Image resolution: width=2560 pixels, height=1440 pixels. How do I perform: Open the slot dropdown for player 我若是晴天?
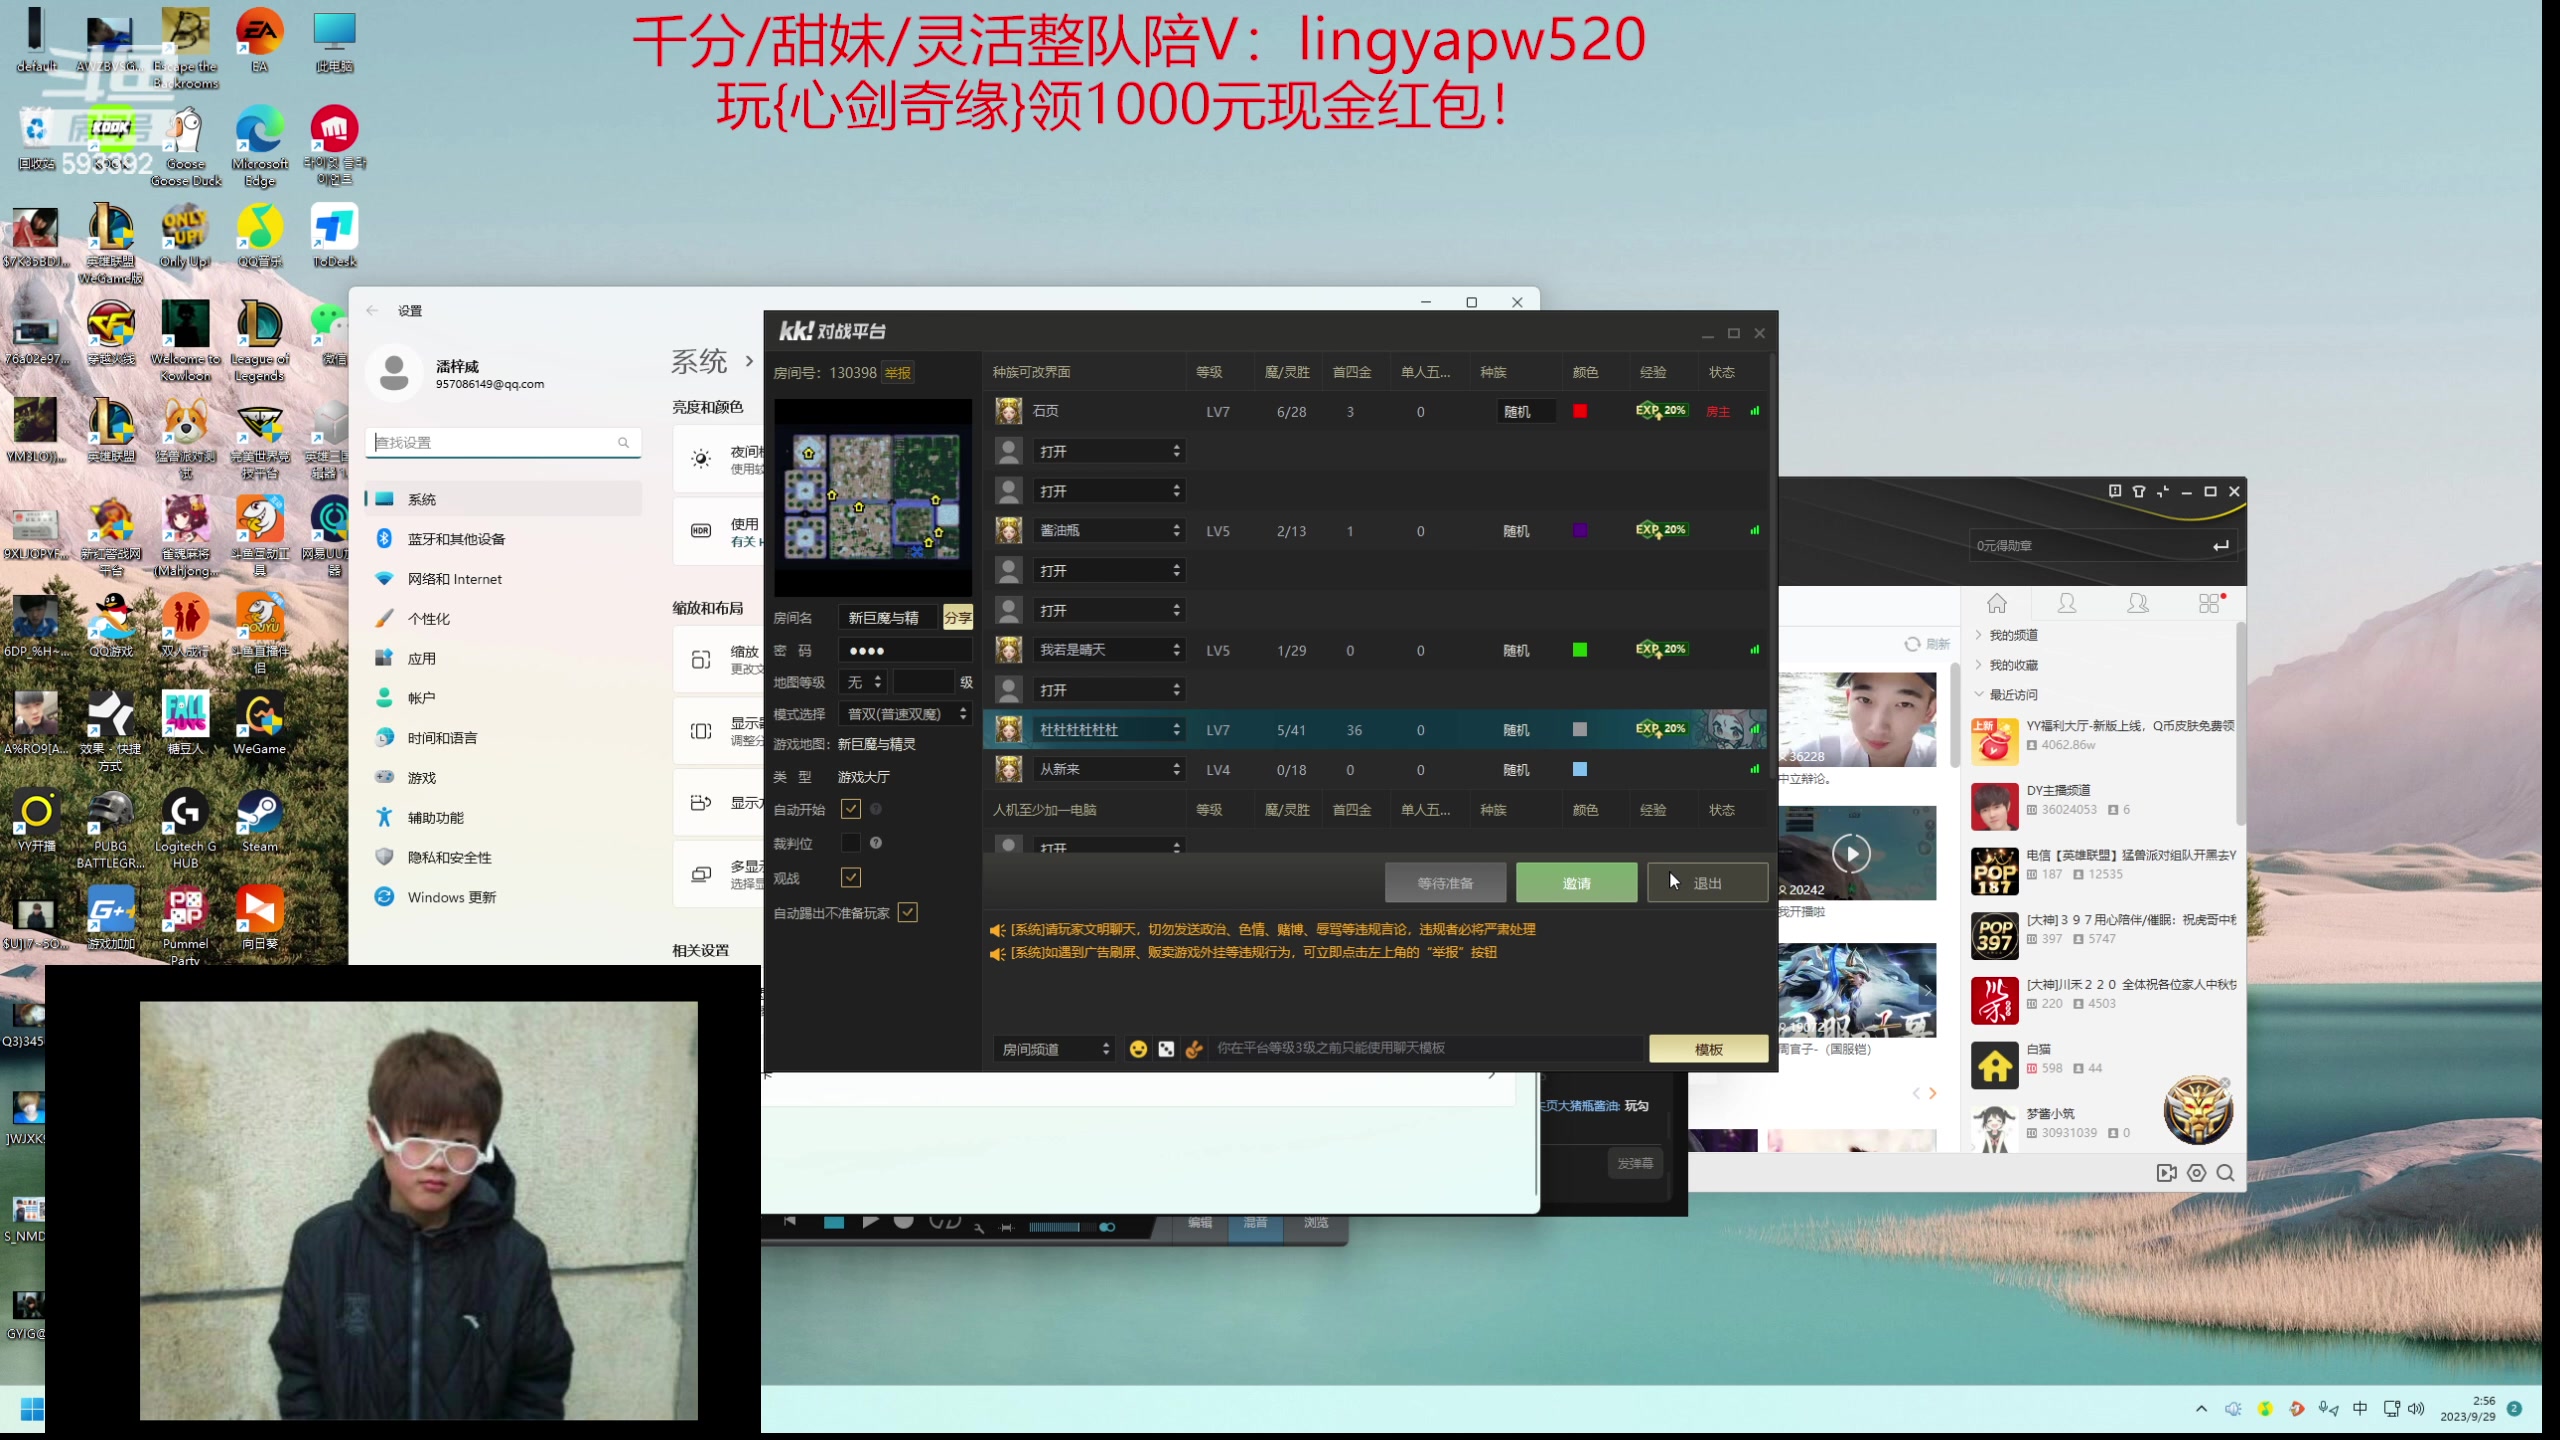[x=1109, y=650]
